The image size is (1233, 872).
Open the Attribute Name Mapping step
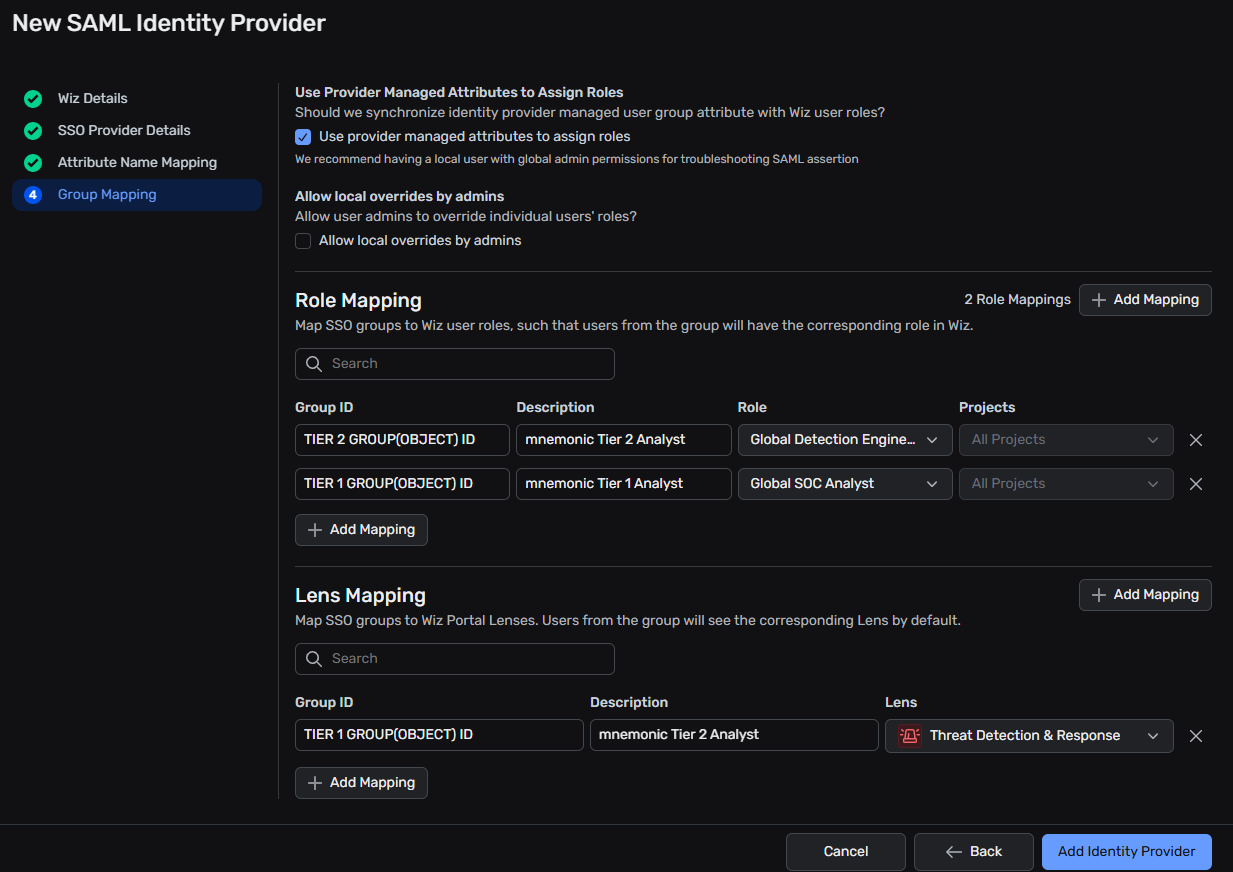[137, 163]
